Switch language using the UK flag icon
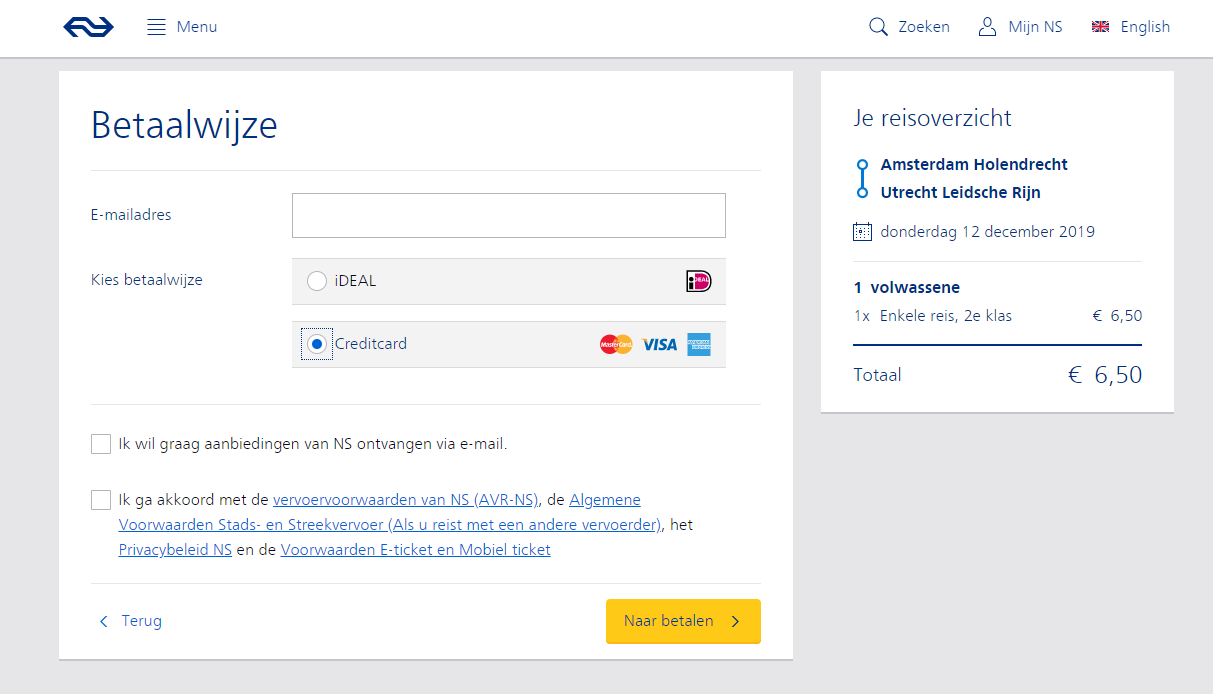The height and width of the screenshot is (694, 1213). tap(1100, 27)
